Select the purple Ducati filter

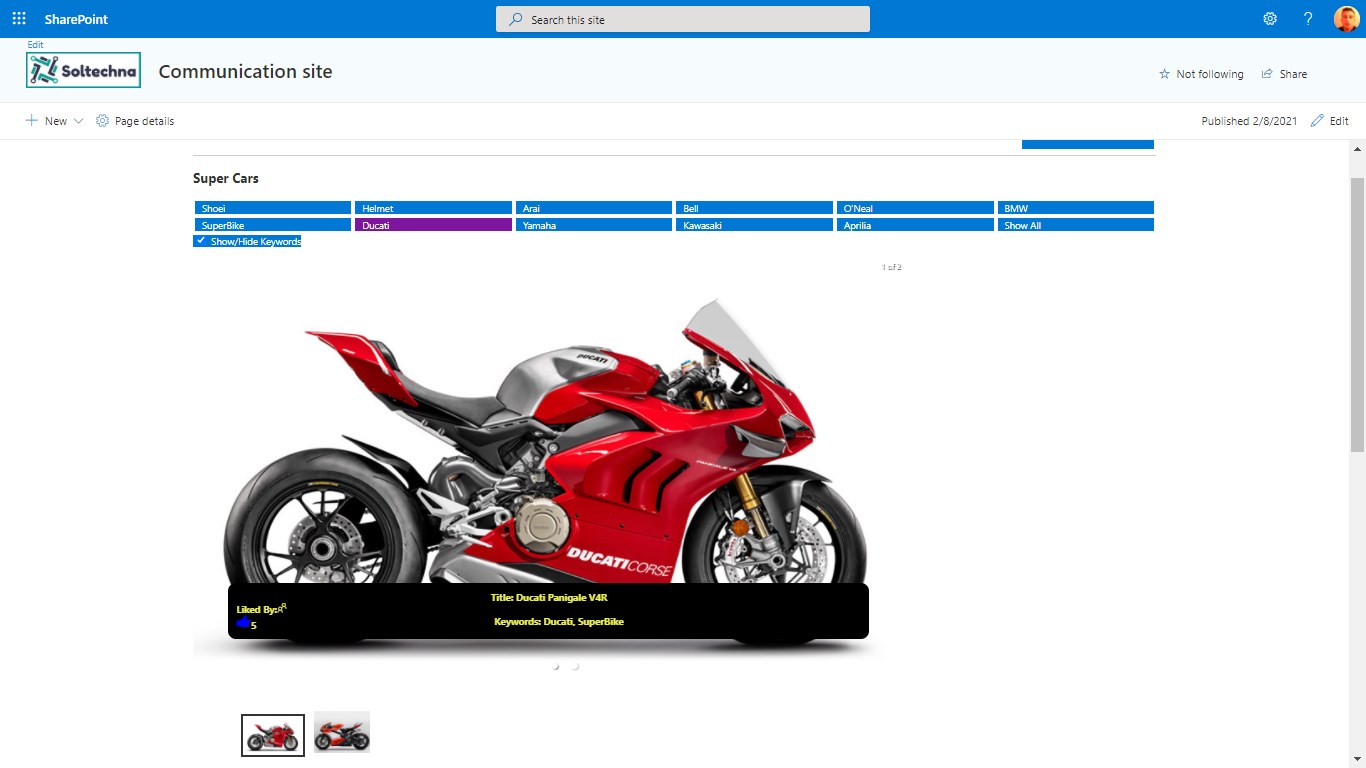coord(433,225)
